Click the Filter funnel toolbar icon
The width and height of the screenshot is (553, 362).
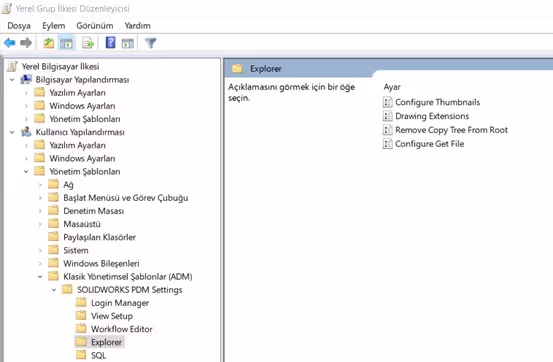click(x=151, y=43)
